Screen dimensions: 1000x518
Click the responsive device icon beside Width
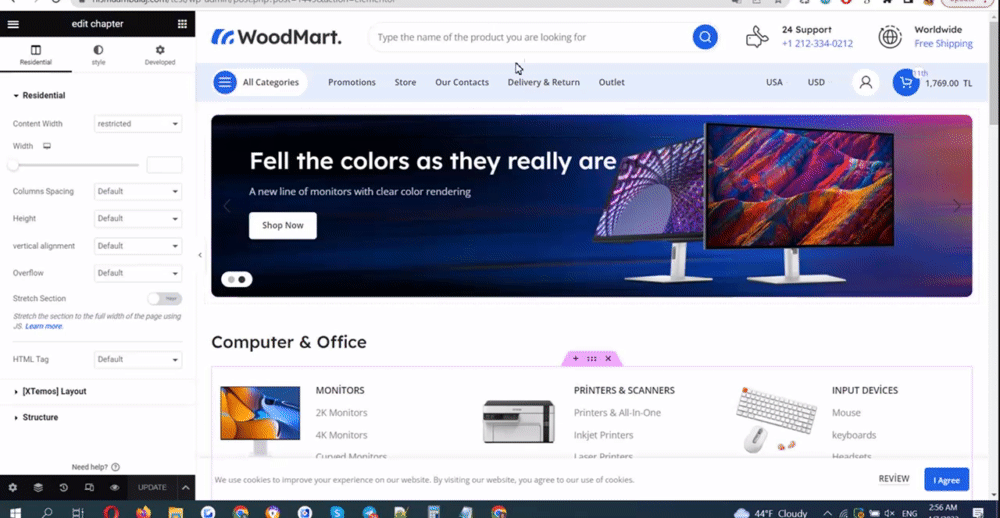[47, 146]
